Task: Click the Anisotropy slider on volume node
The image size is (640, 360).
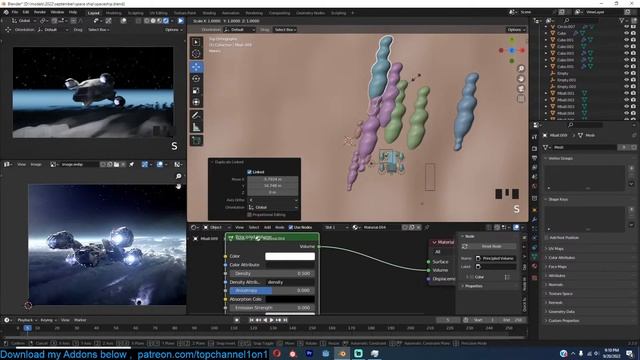Action: [272, 291]
